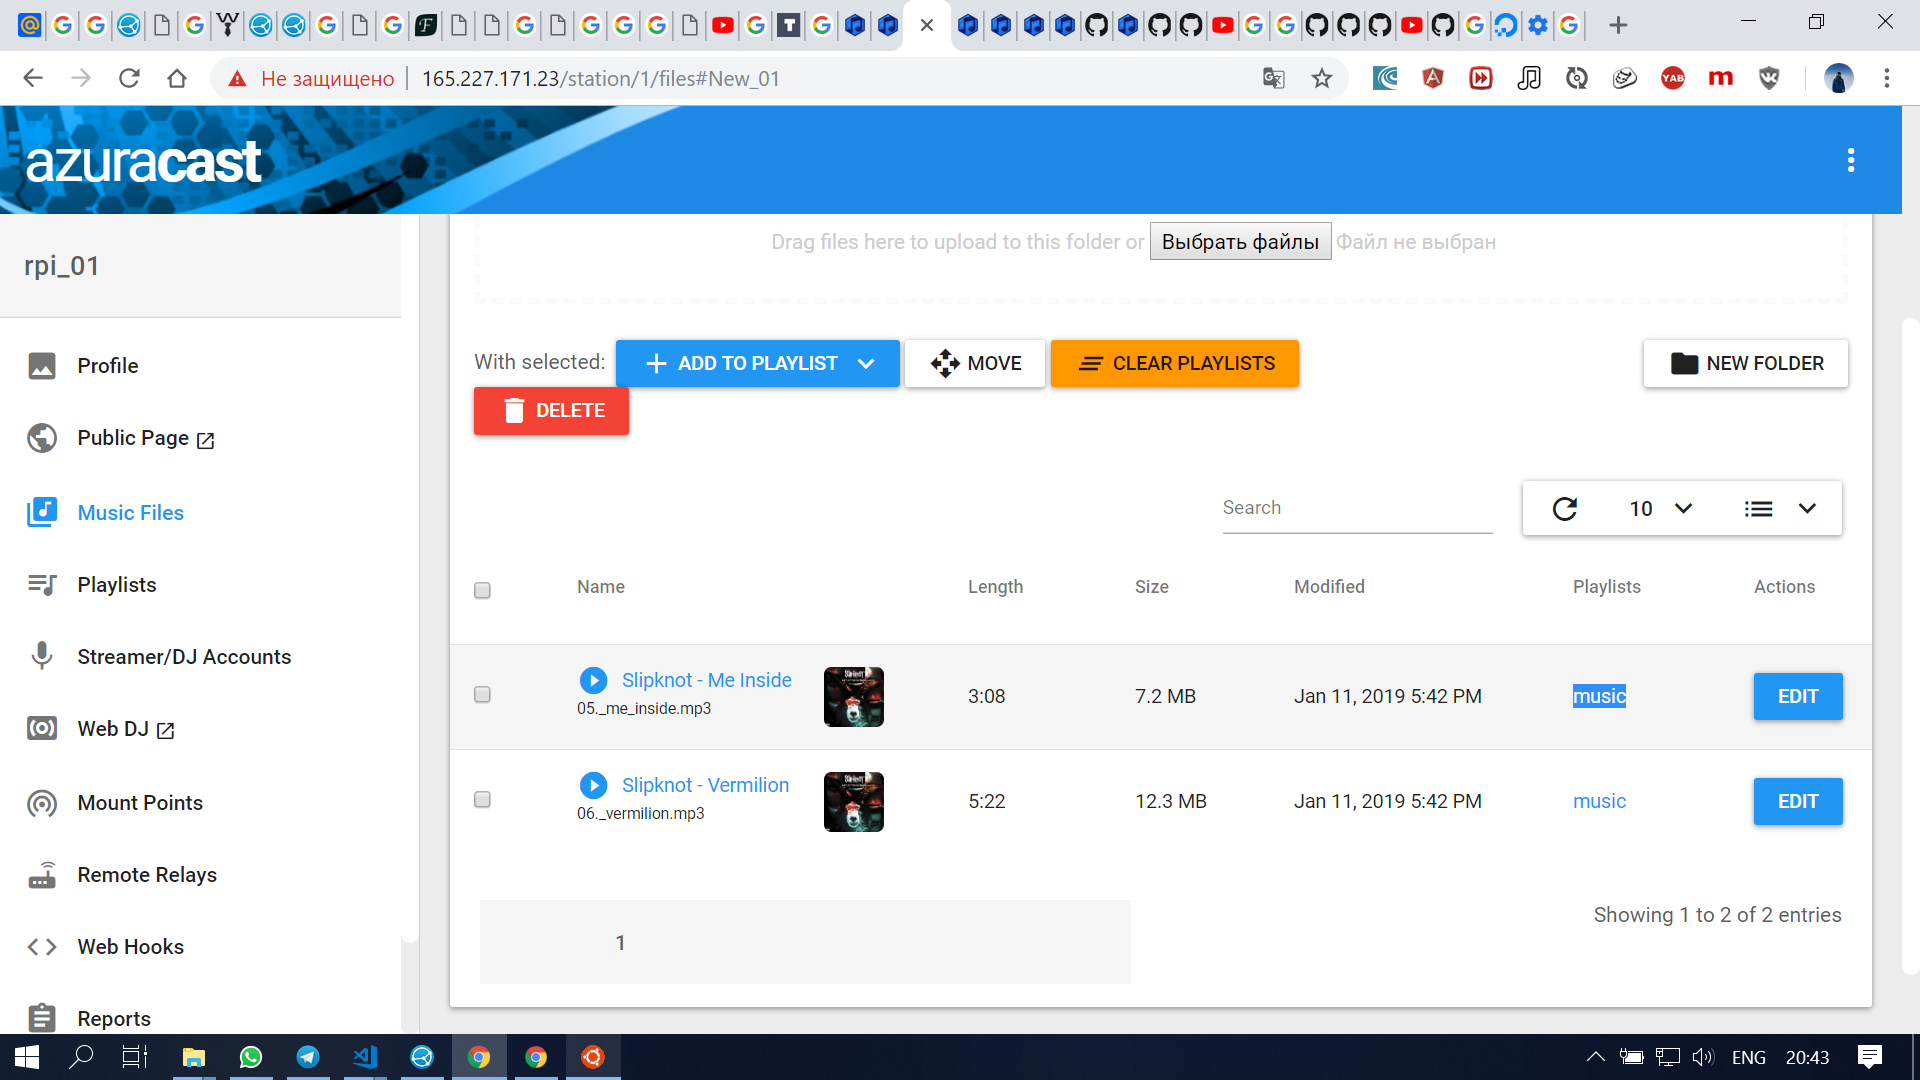The width and height of the screenshot is (1920, 1080).
Task: Open the Streamer/DJ Accounts microphone icon
Action: [x=42, y=656]
